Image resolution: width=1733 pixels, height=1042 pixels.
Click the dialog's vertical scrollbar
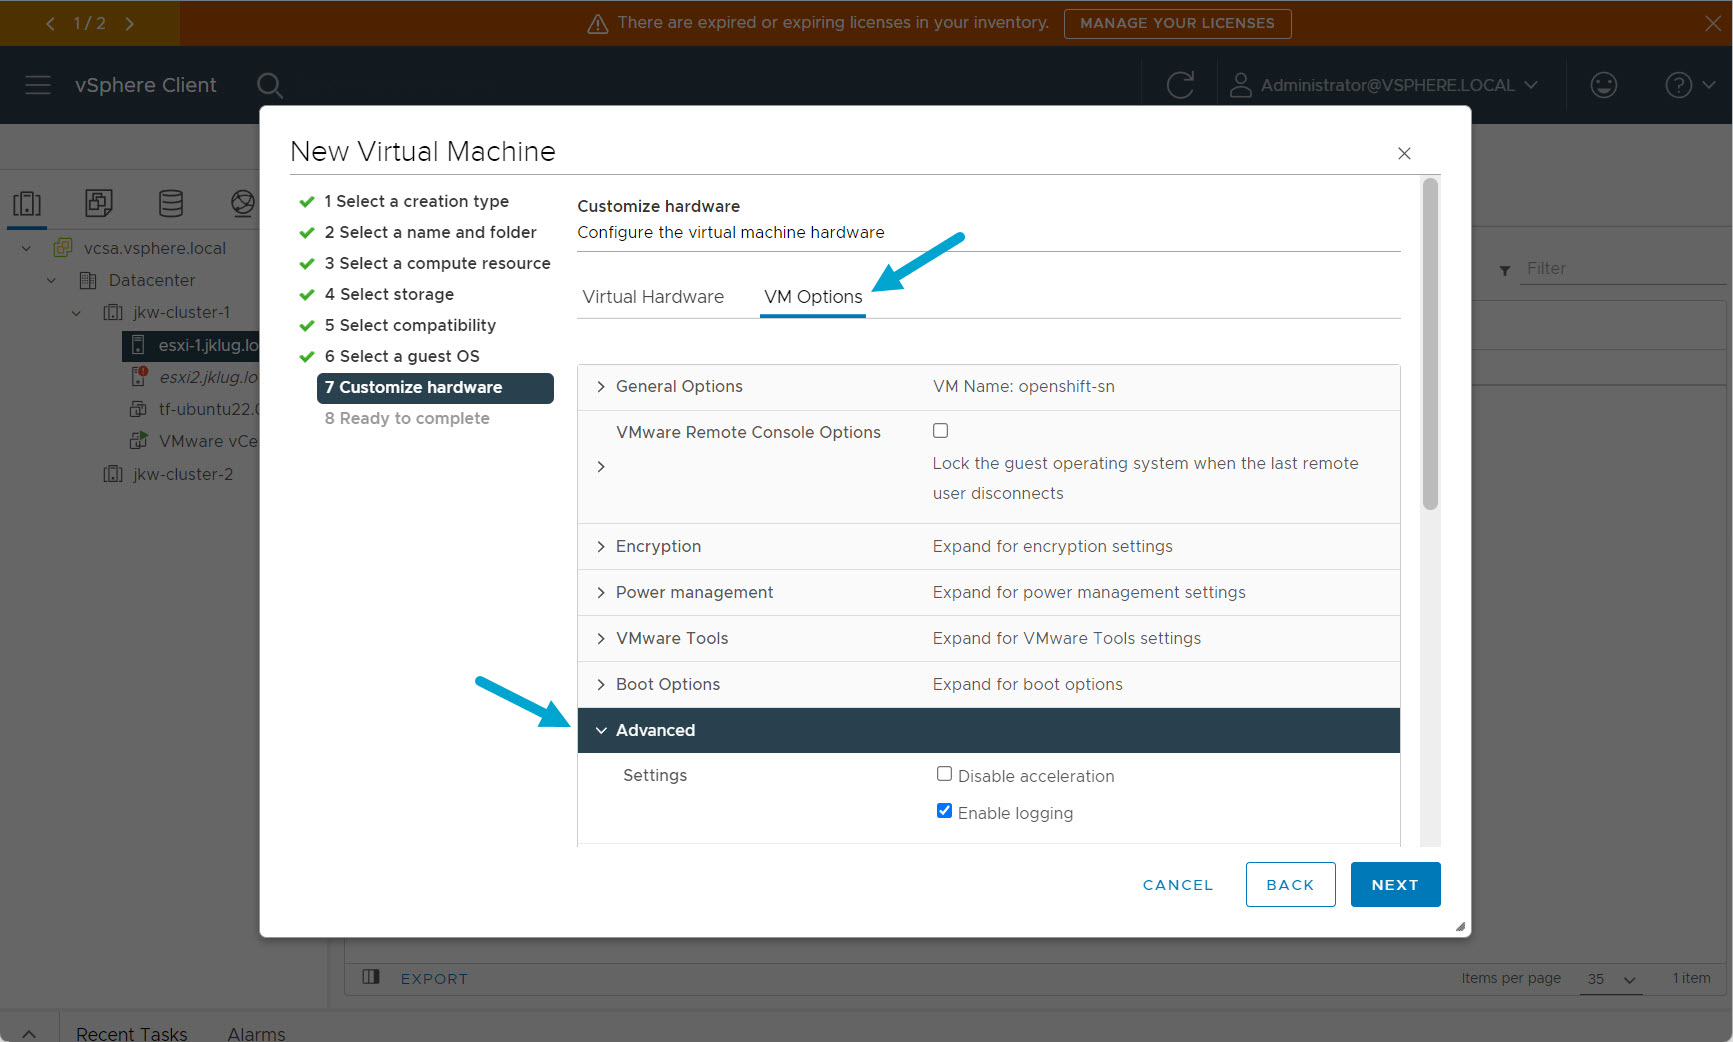(1430, 345)
